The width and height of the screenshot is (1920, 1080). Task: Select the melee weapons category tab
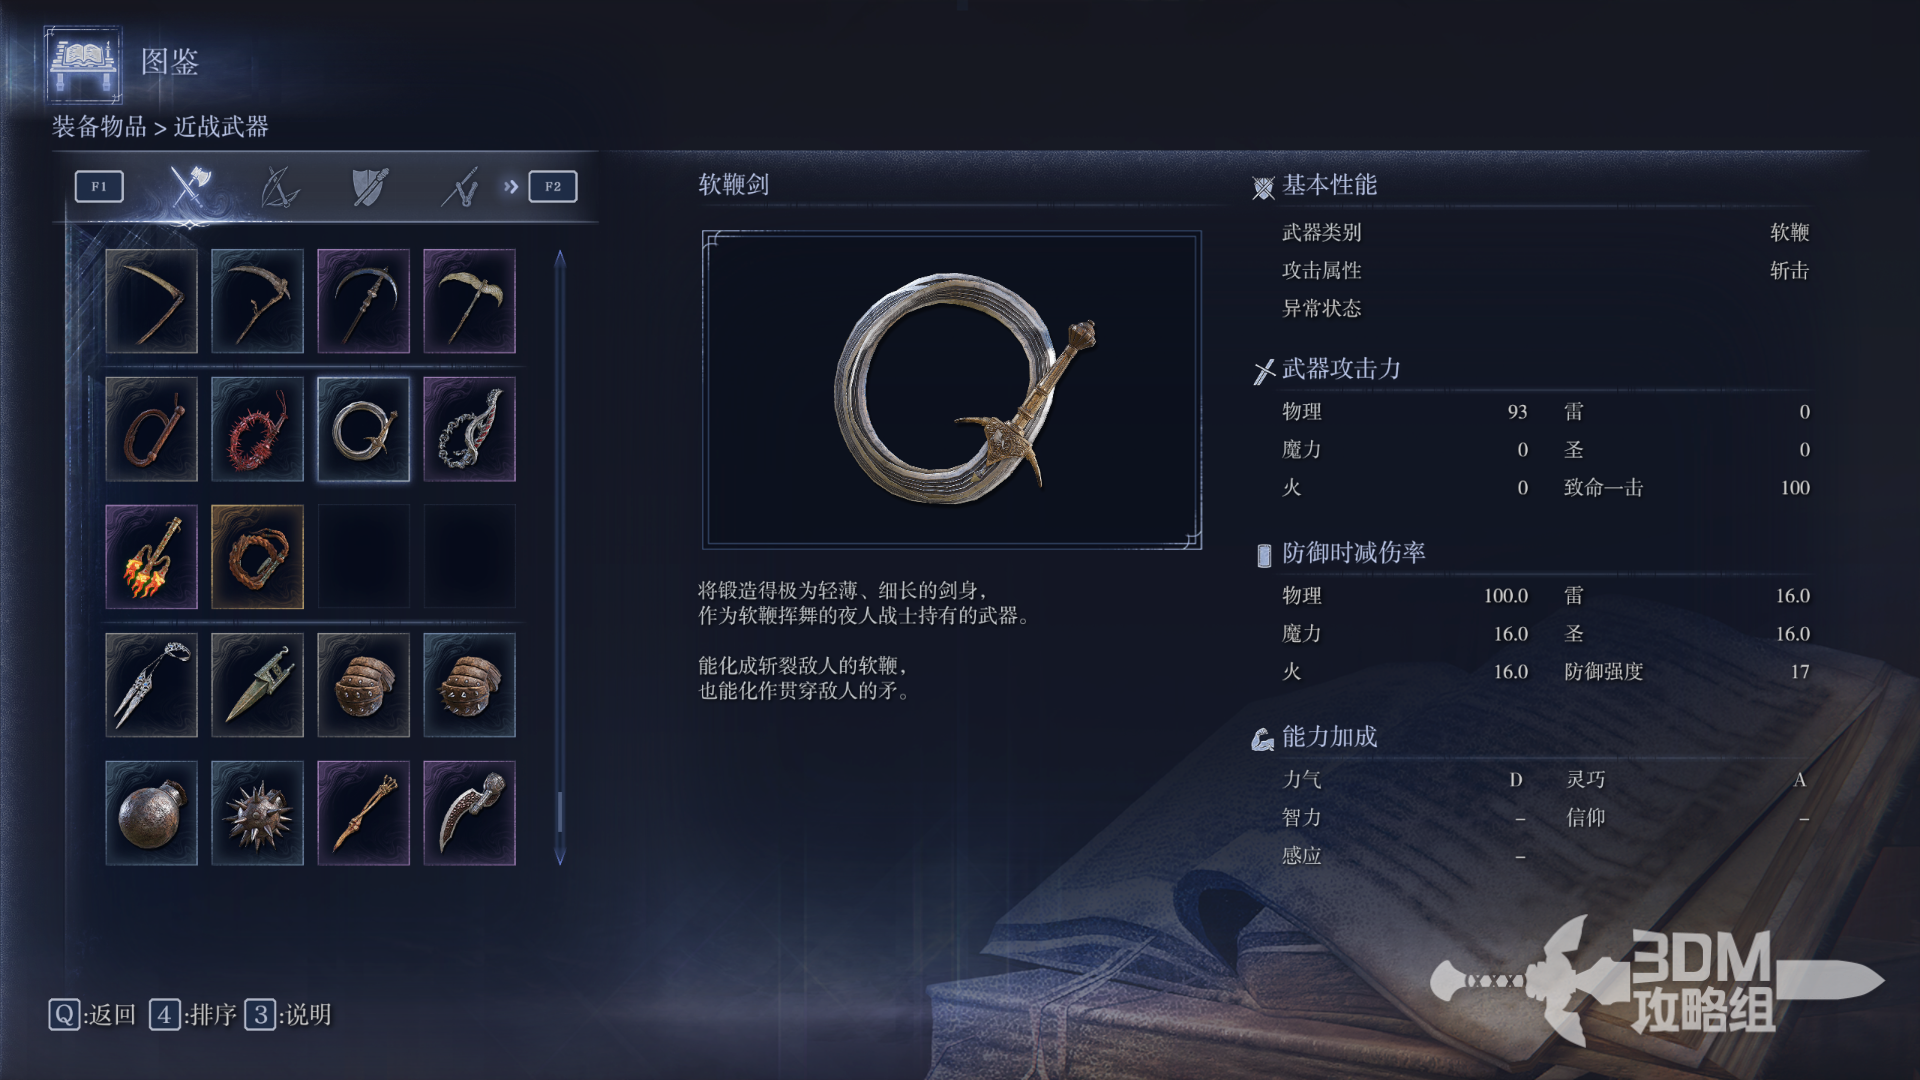point(189,186)
